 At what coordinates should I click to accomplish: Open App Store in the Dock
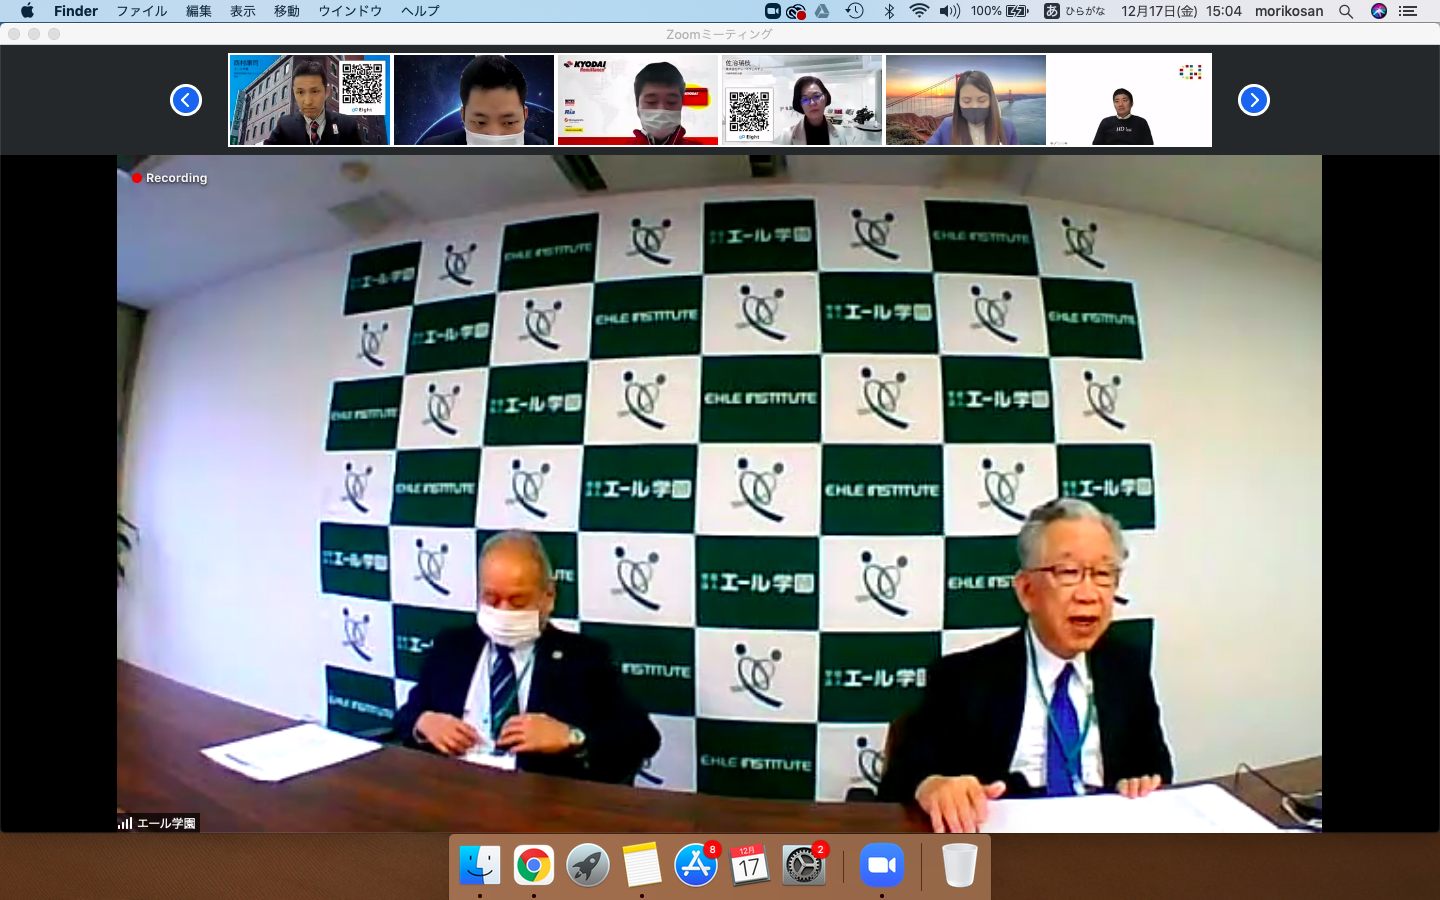[696, 865]
